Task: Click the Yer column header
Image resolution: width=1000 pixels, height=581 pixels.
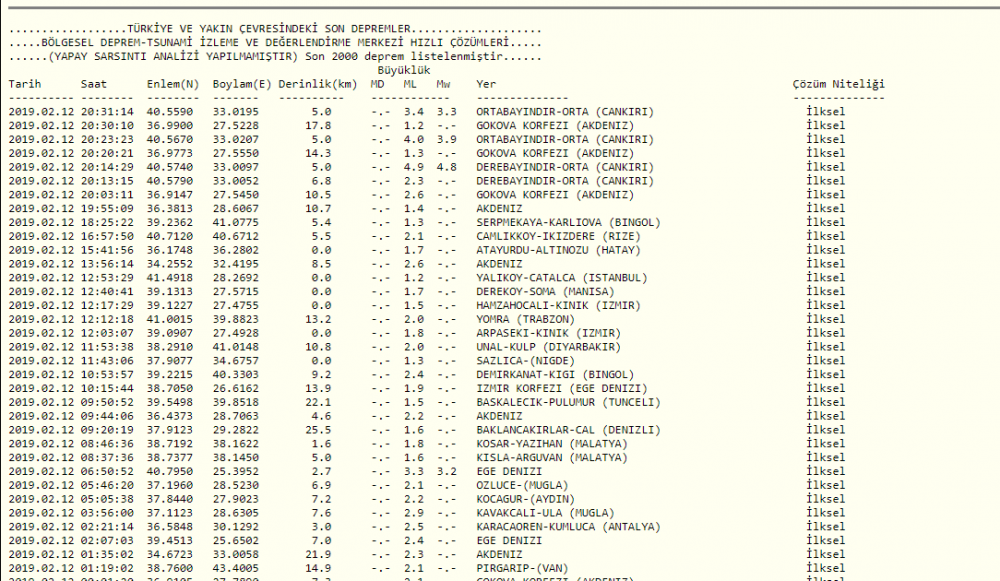Action: pos(486,84)
